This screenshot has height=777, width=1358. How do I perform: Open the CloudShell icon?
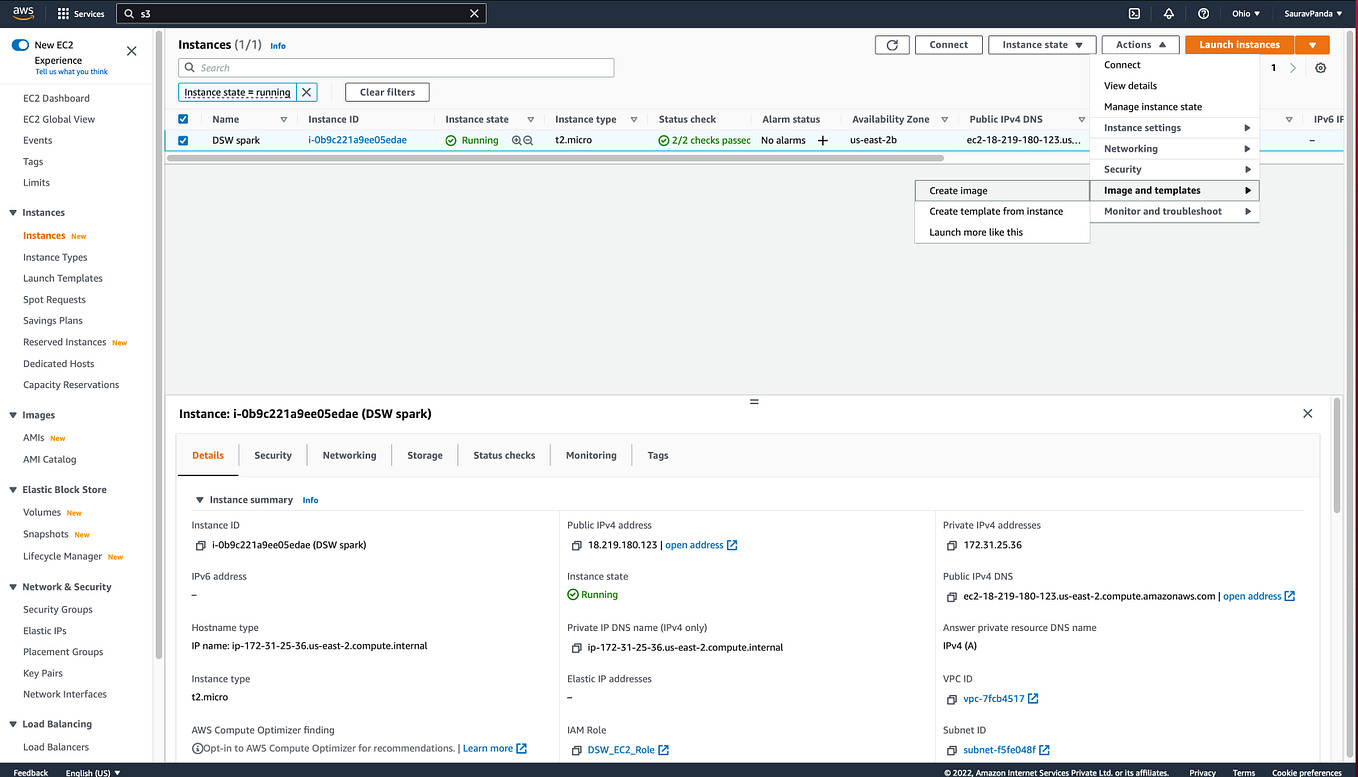1134,14
